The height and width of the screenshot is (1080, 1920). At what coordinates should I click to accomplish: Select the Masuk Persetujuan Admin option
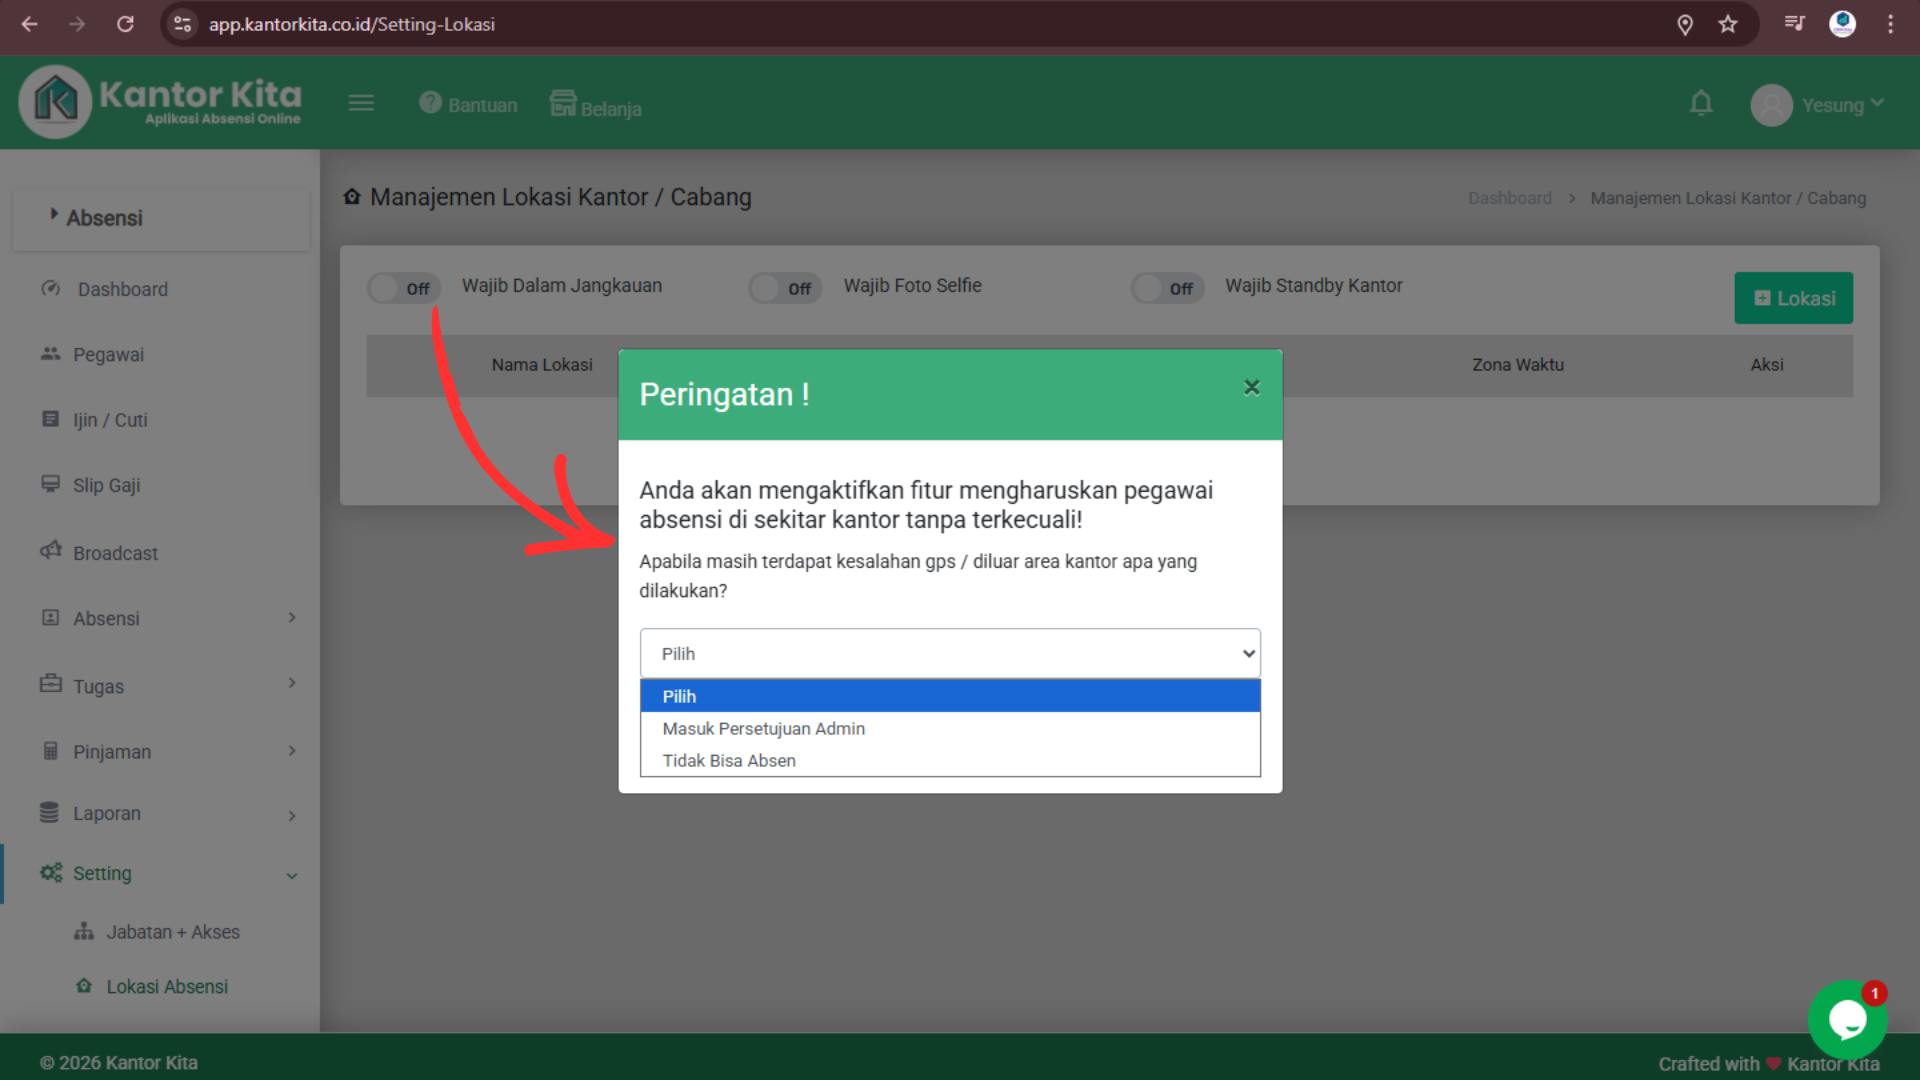click(763, 729)
